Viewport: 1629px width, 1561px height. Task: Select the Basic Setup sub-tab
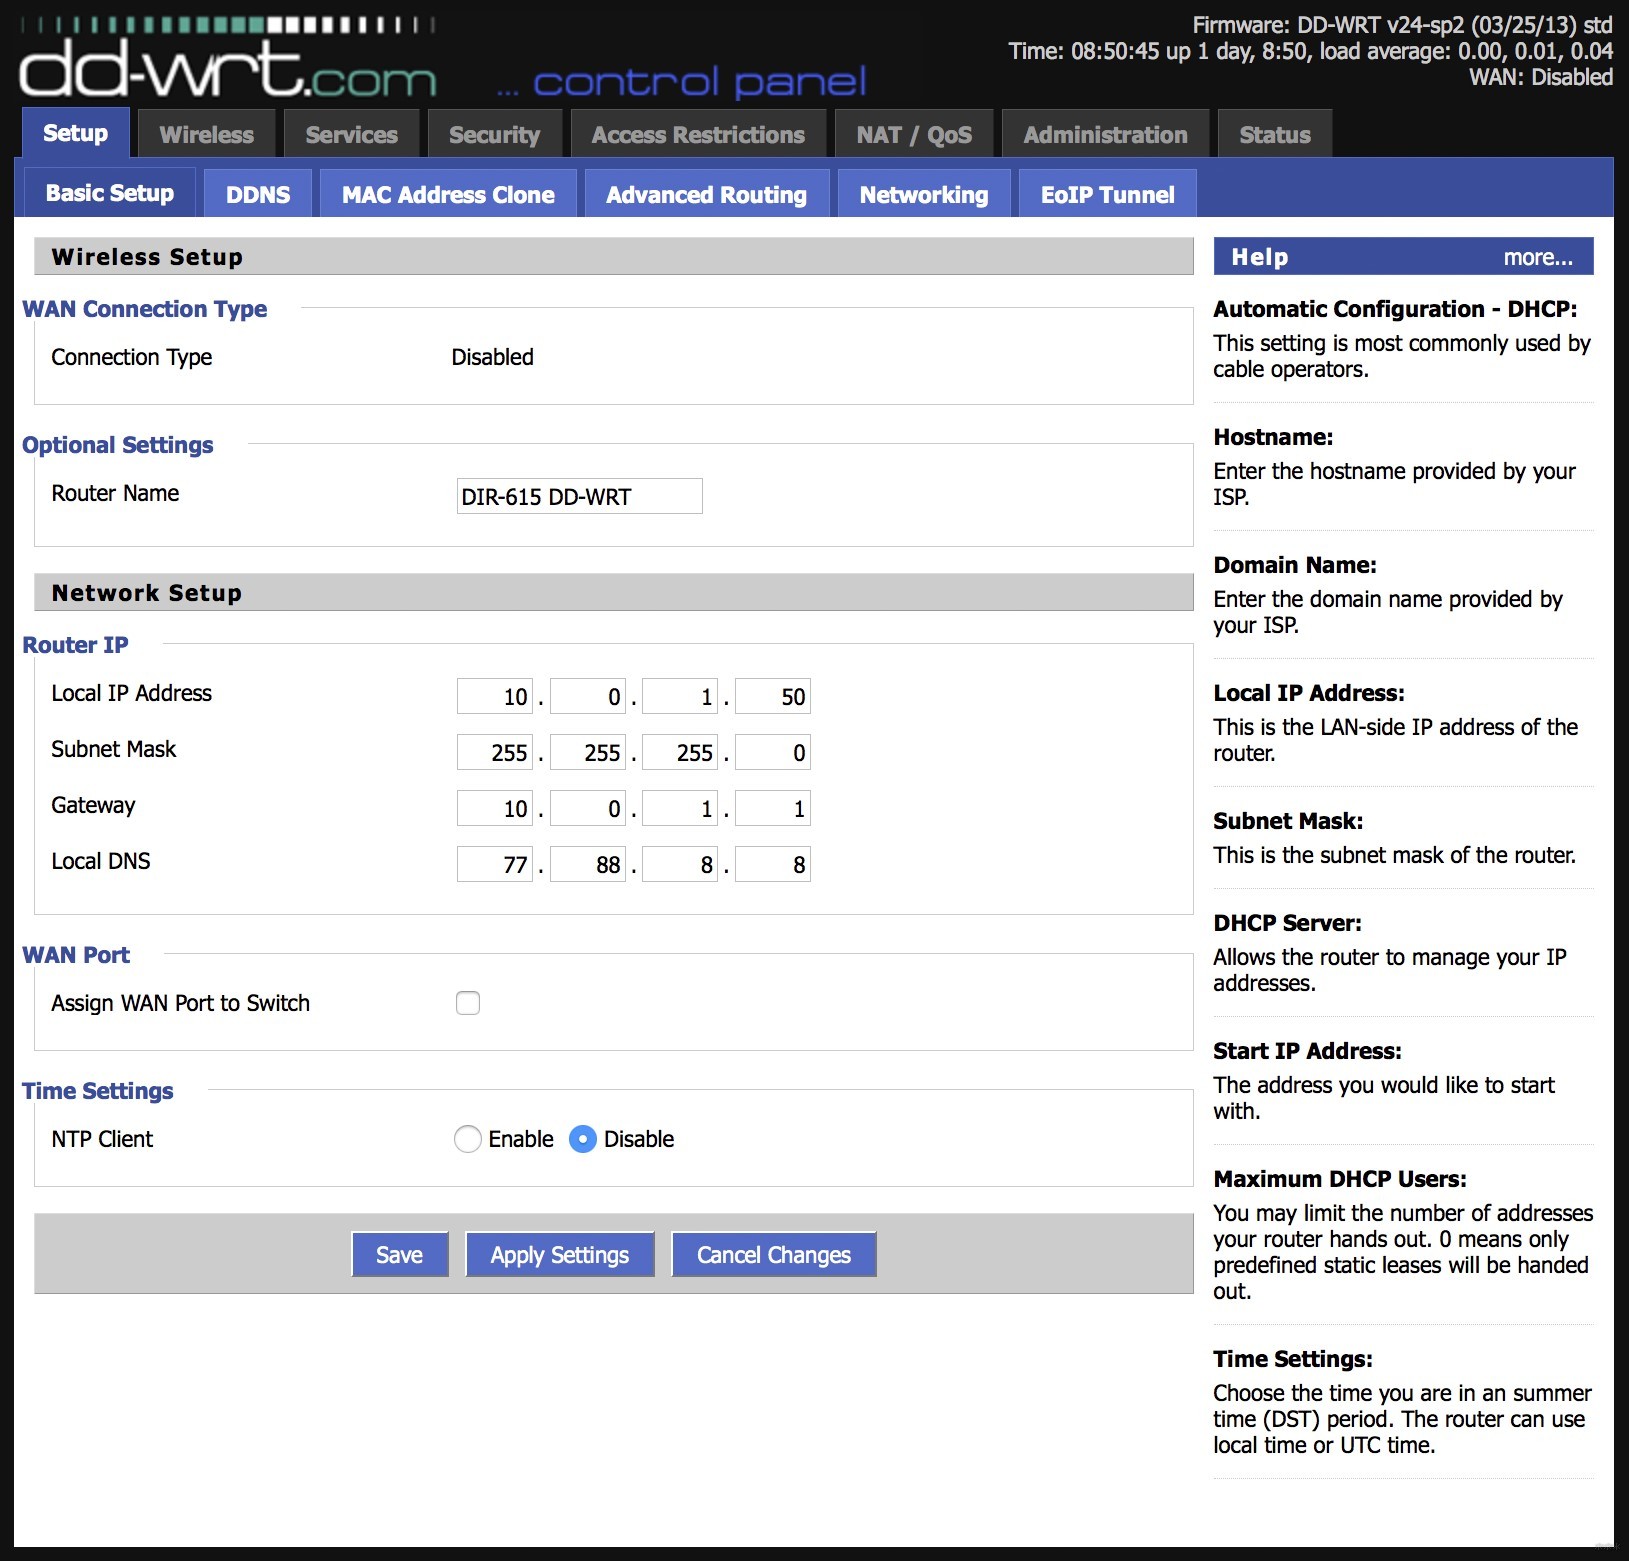(110, 193)
